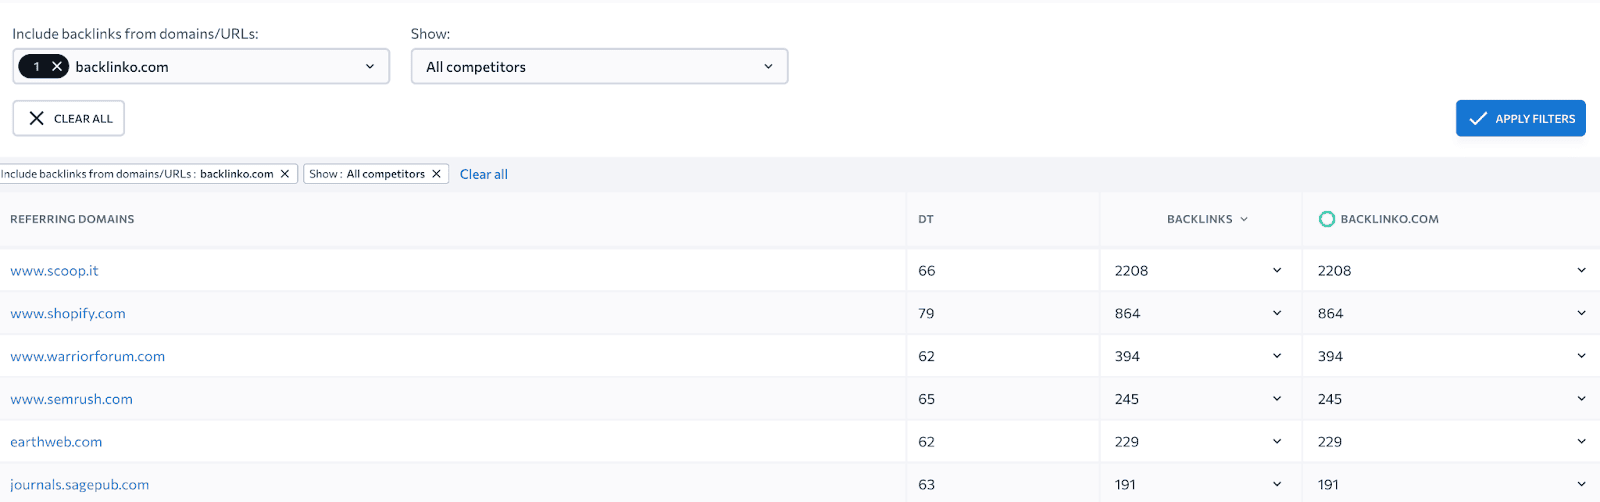Click the Clear All button with X

[x=69, y=118]
